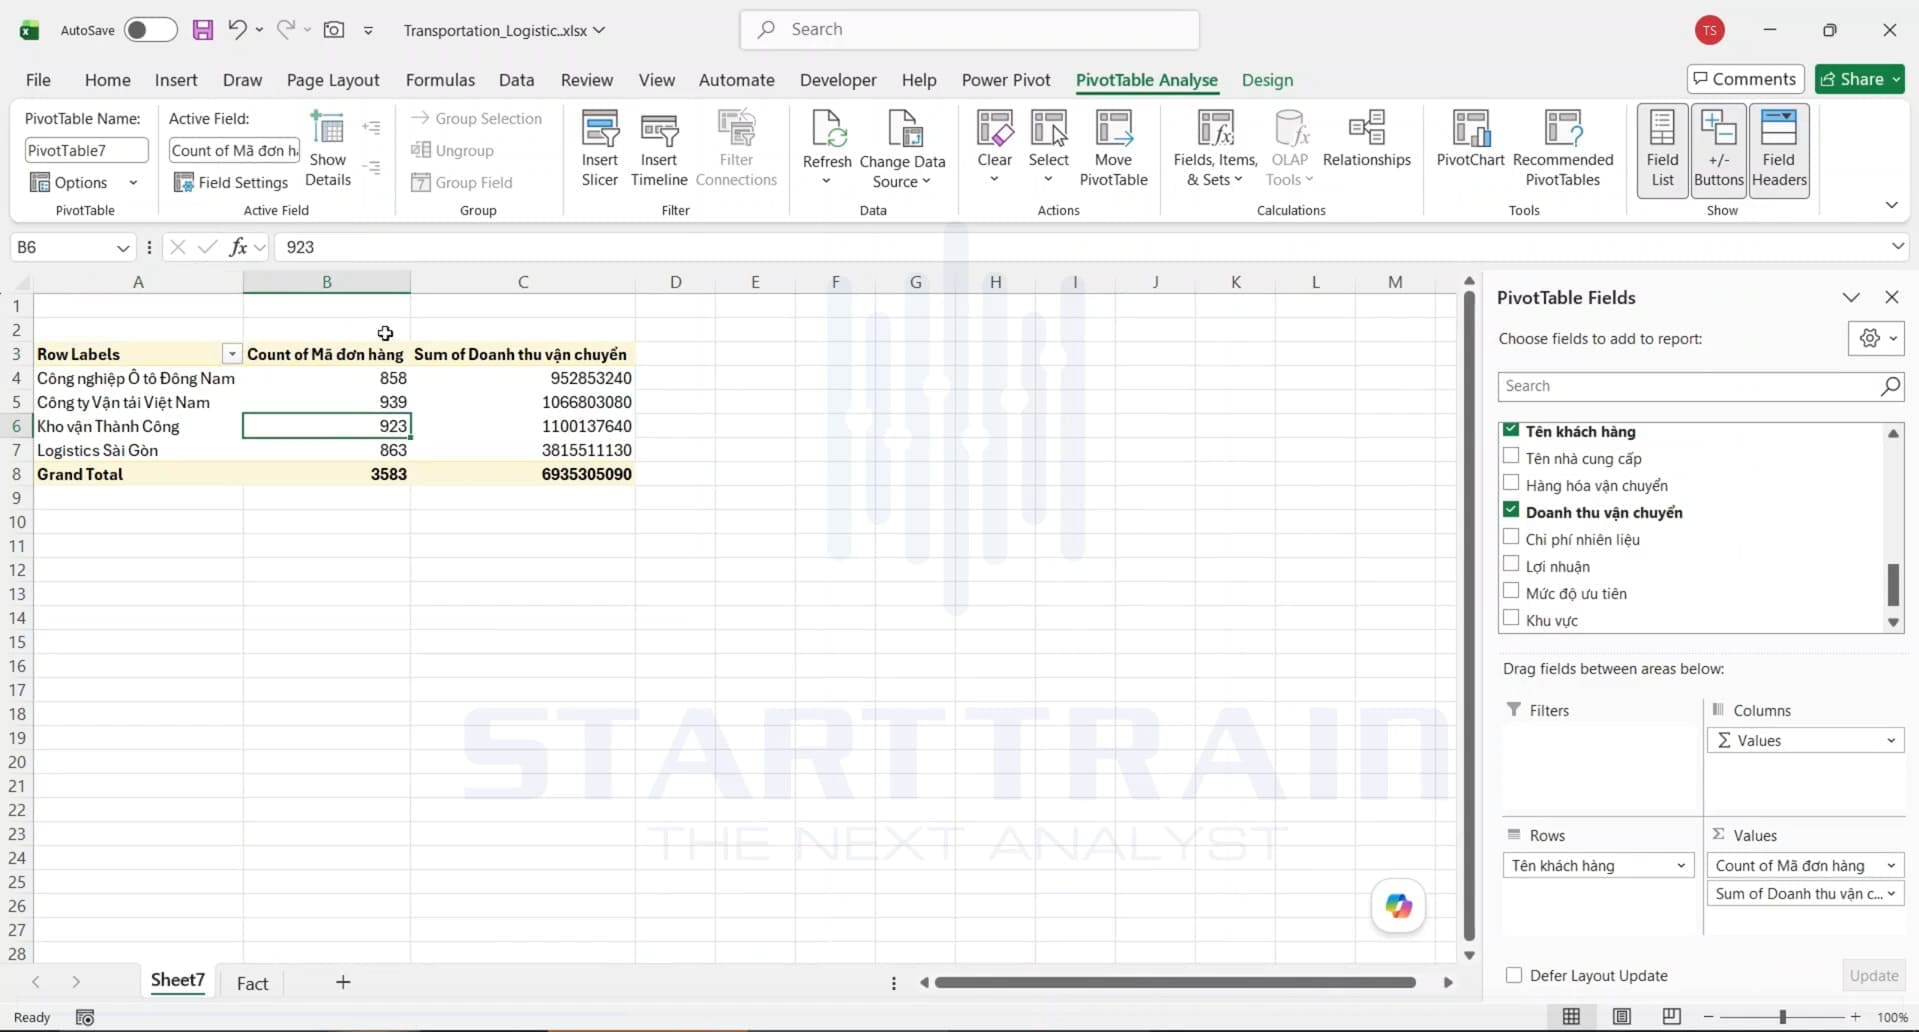Screen dimensions: 1919x1032
Task: Open the Power Pivot tab
Action: click(1006, 80)
